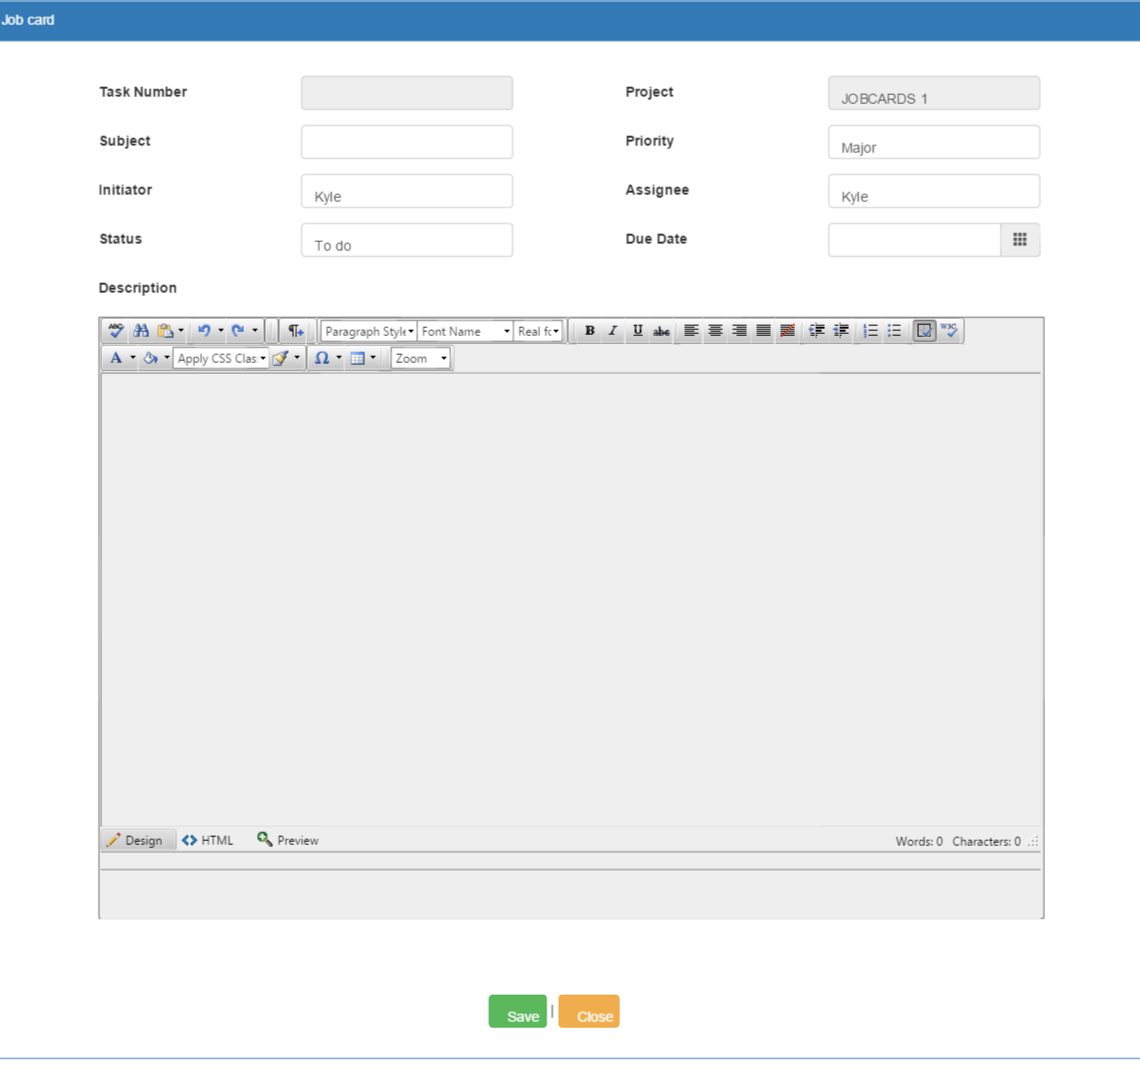Open Find and Replace binoculars icon
This screenshot has height=1079, width=1140.
pyautogui.click(x=141, y=331)
